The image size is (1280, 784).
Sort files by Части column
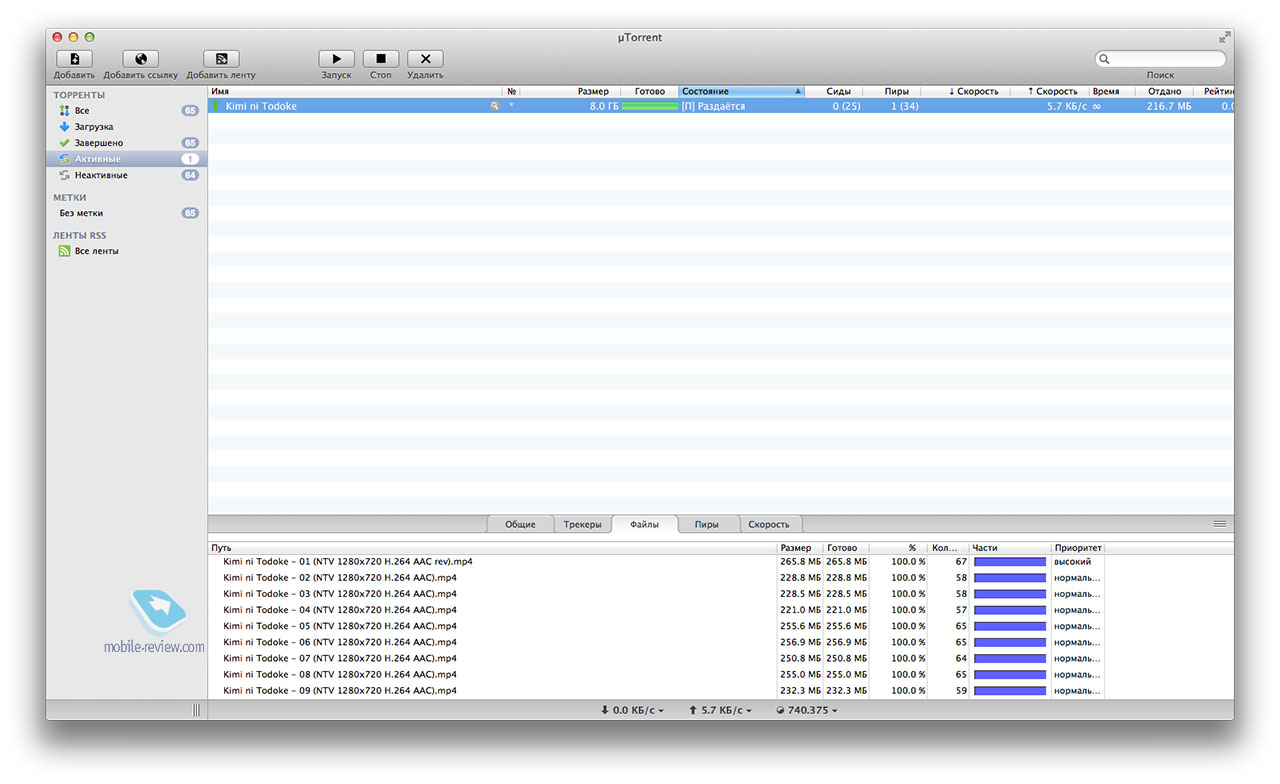click(x=1009, y=548)
